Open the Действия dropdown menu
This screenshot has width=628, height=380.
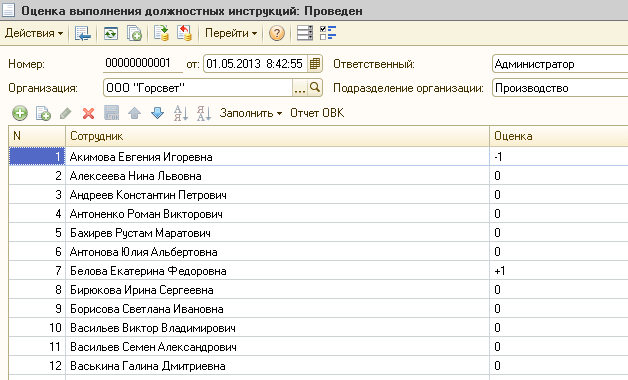pos(34,33)
